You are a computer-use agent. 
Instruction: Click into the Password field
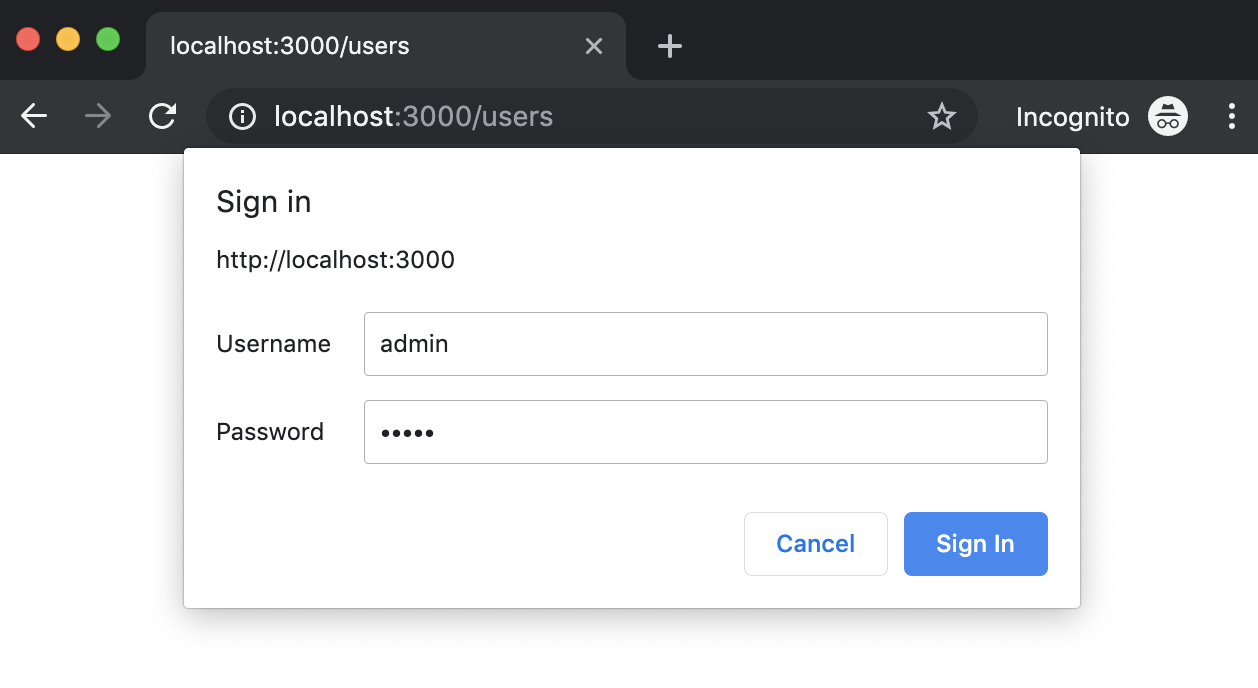tap(705, 432)
